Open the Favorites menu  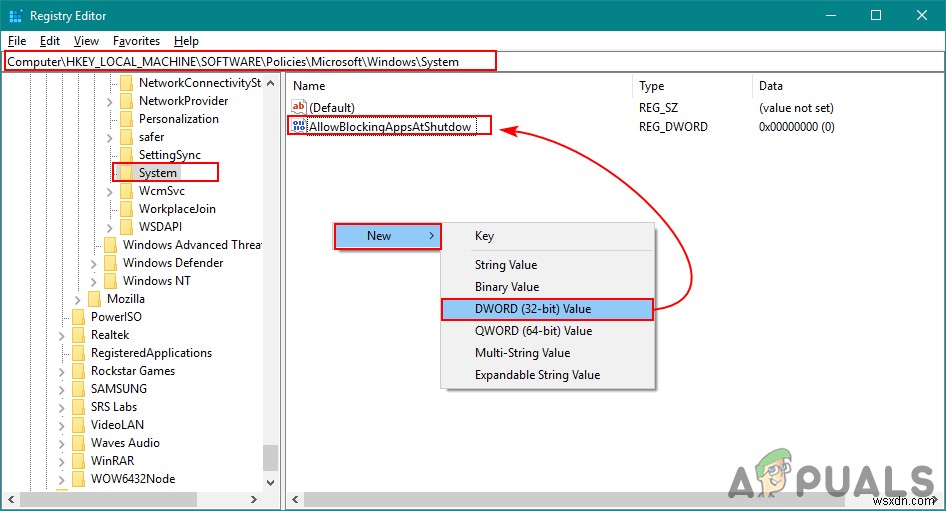(136, 40)
